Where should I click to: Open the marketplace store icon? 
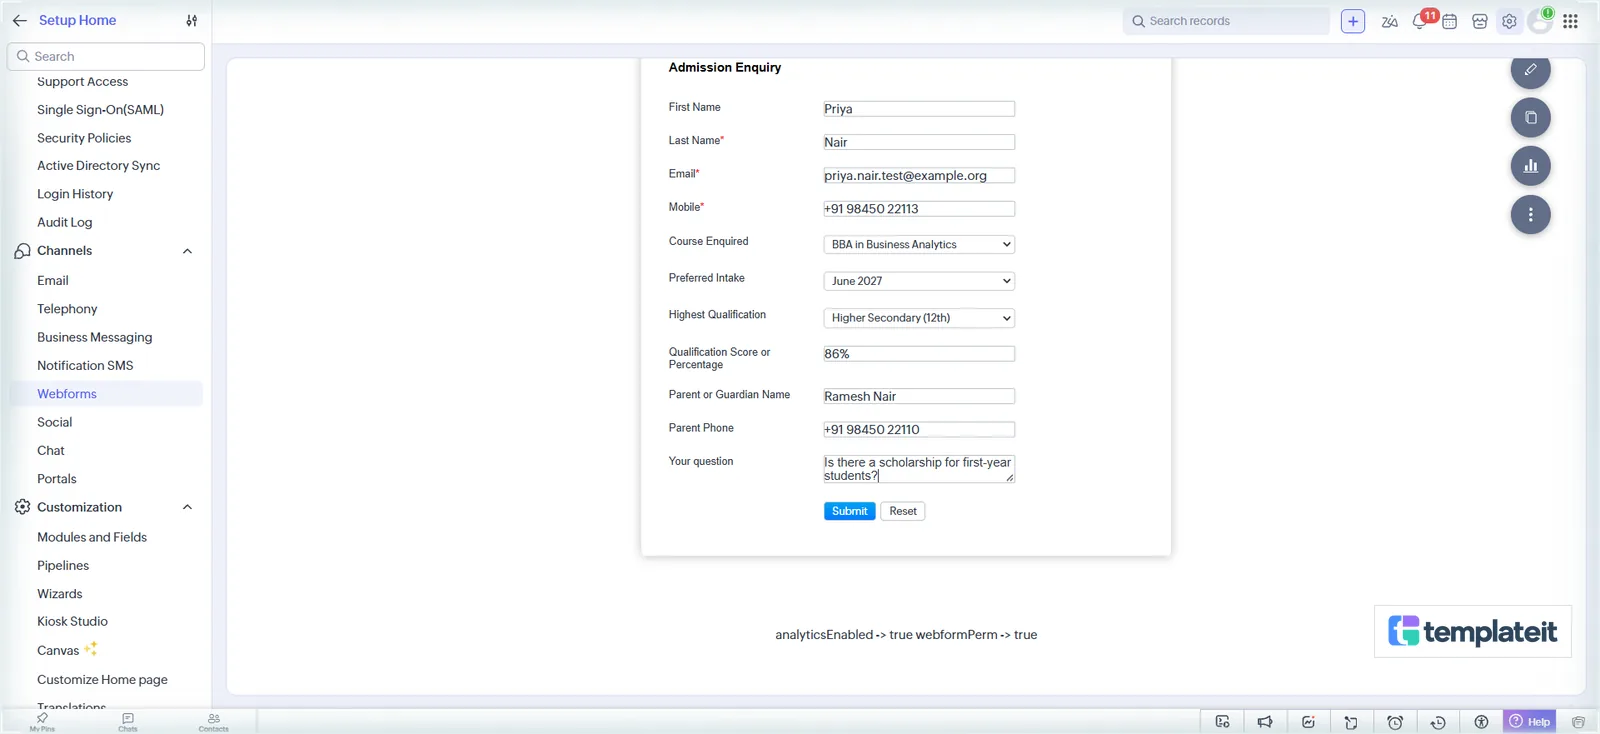click(1480, 21)
